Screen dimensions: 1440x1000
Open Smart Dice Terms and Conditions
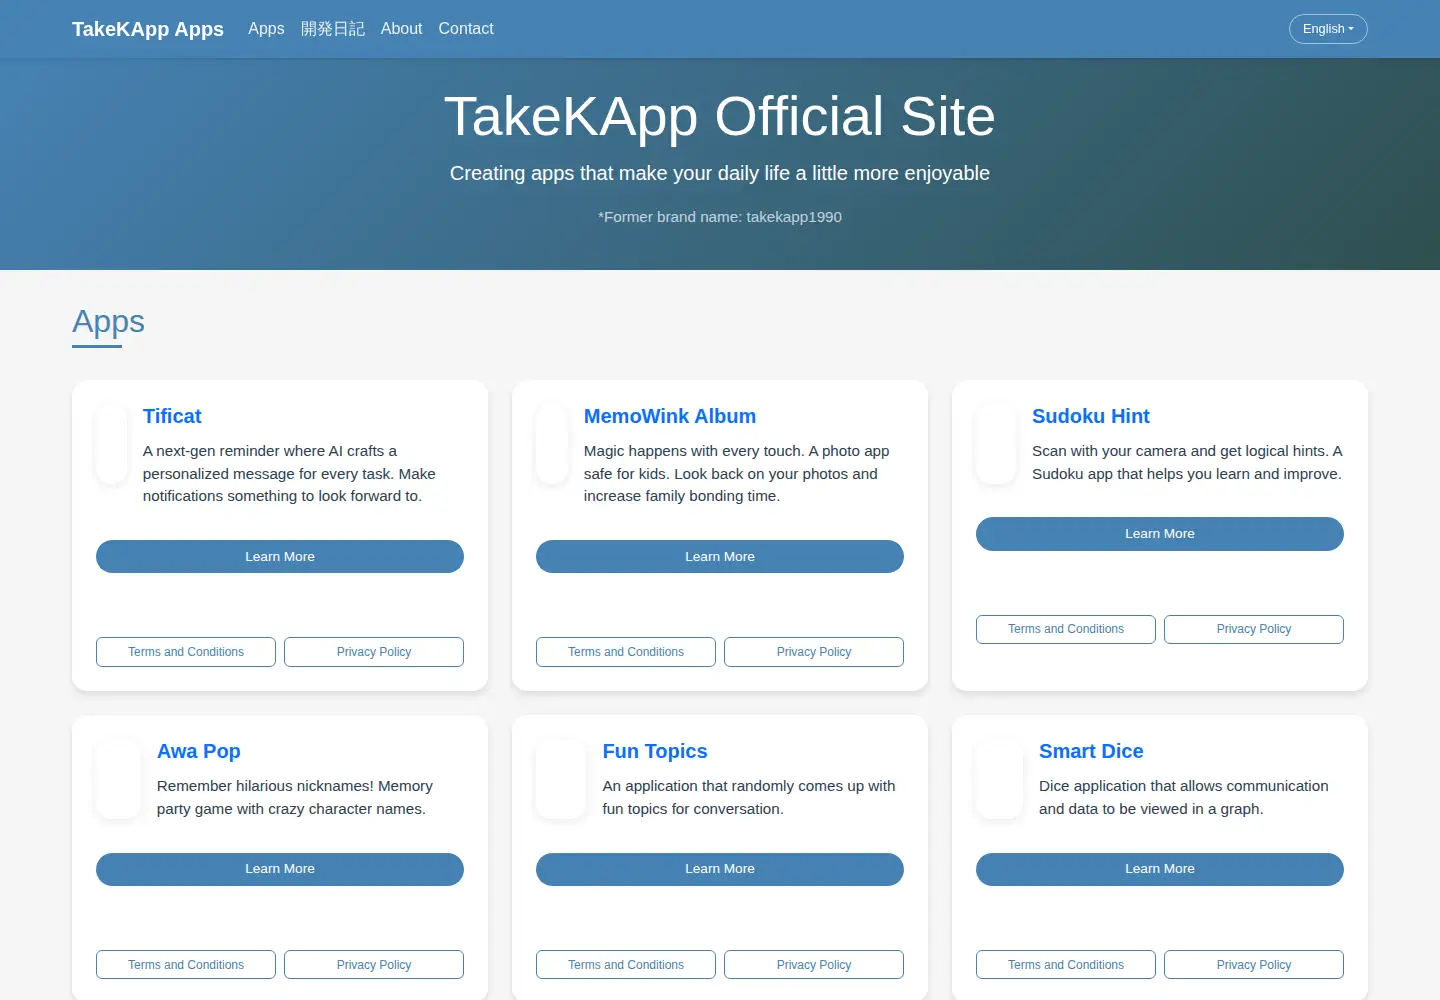tap(1066, 965)
